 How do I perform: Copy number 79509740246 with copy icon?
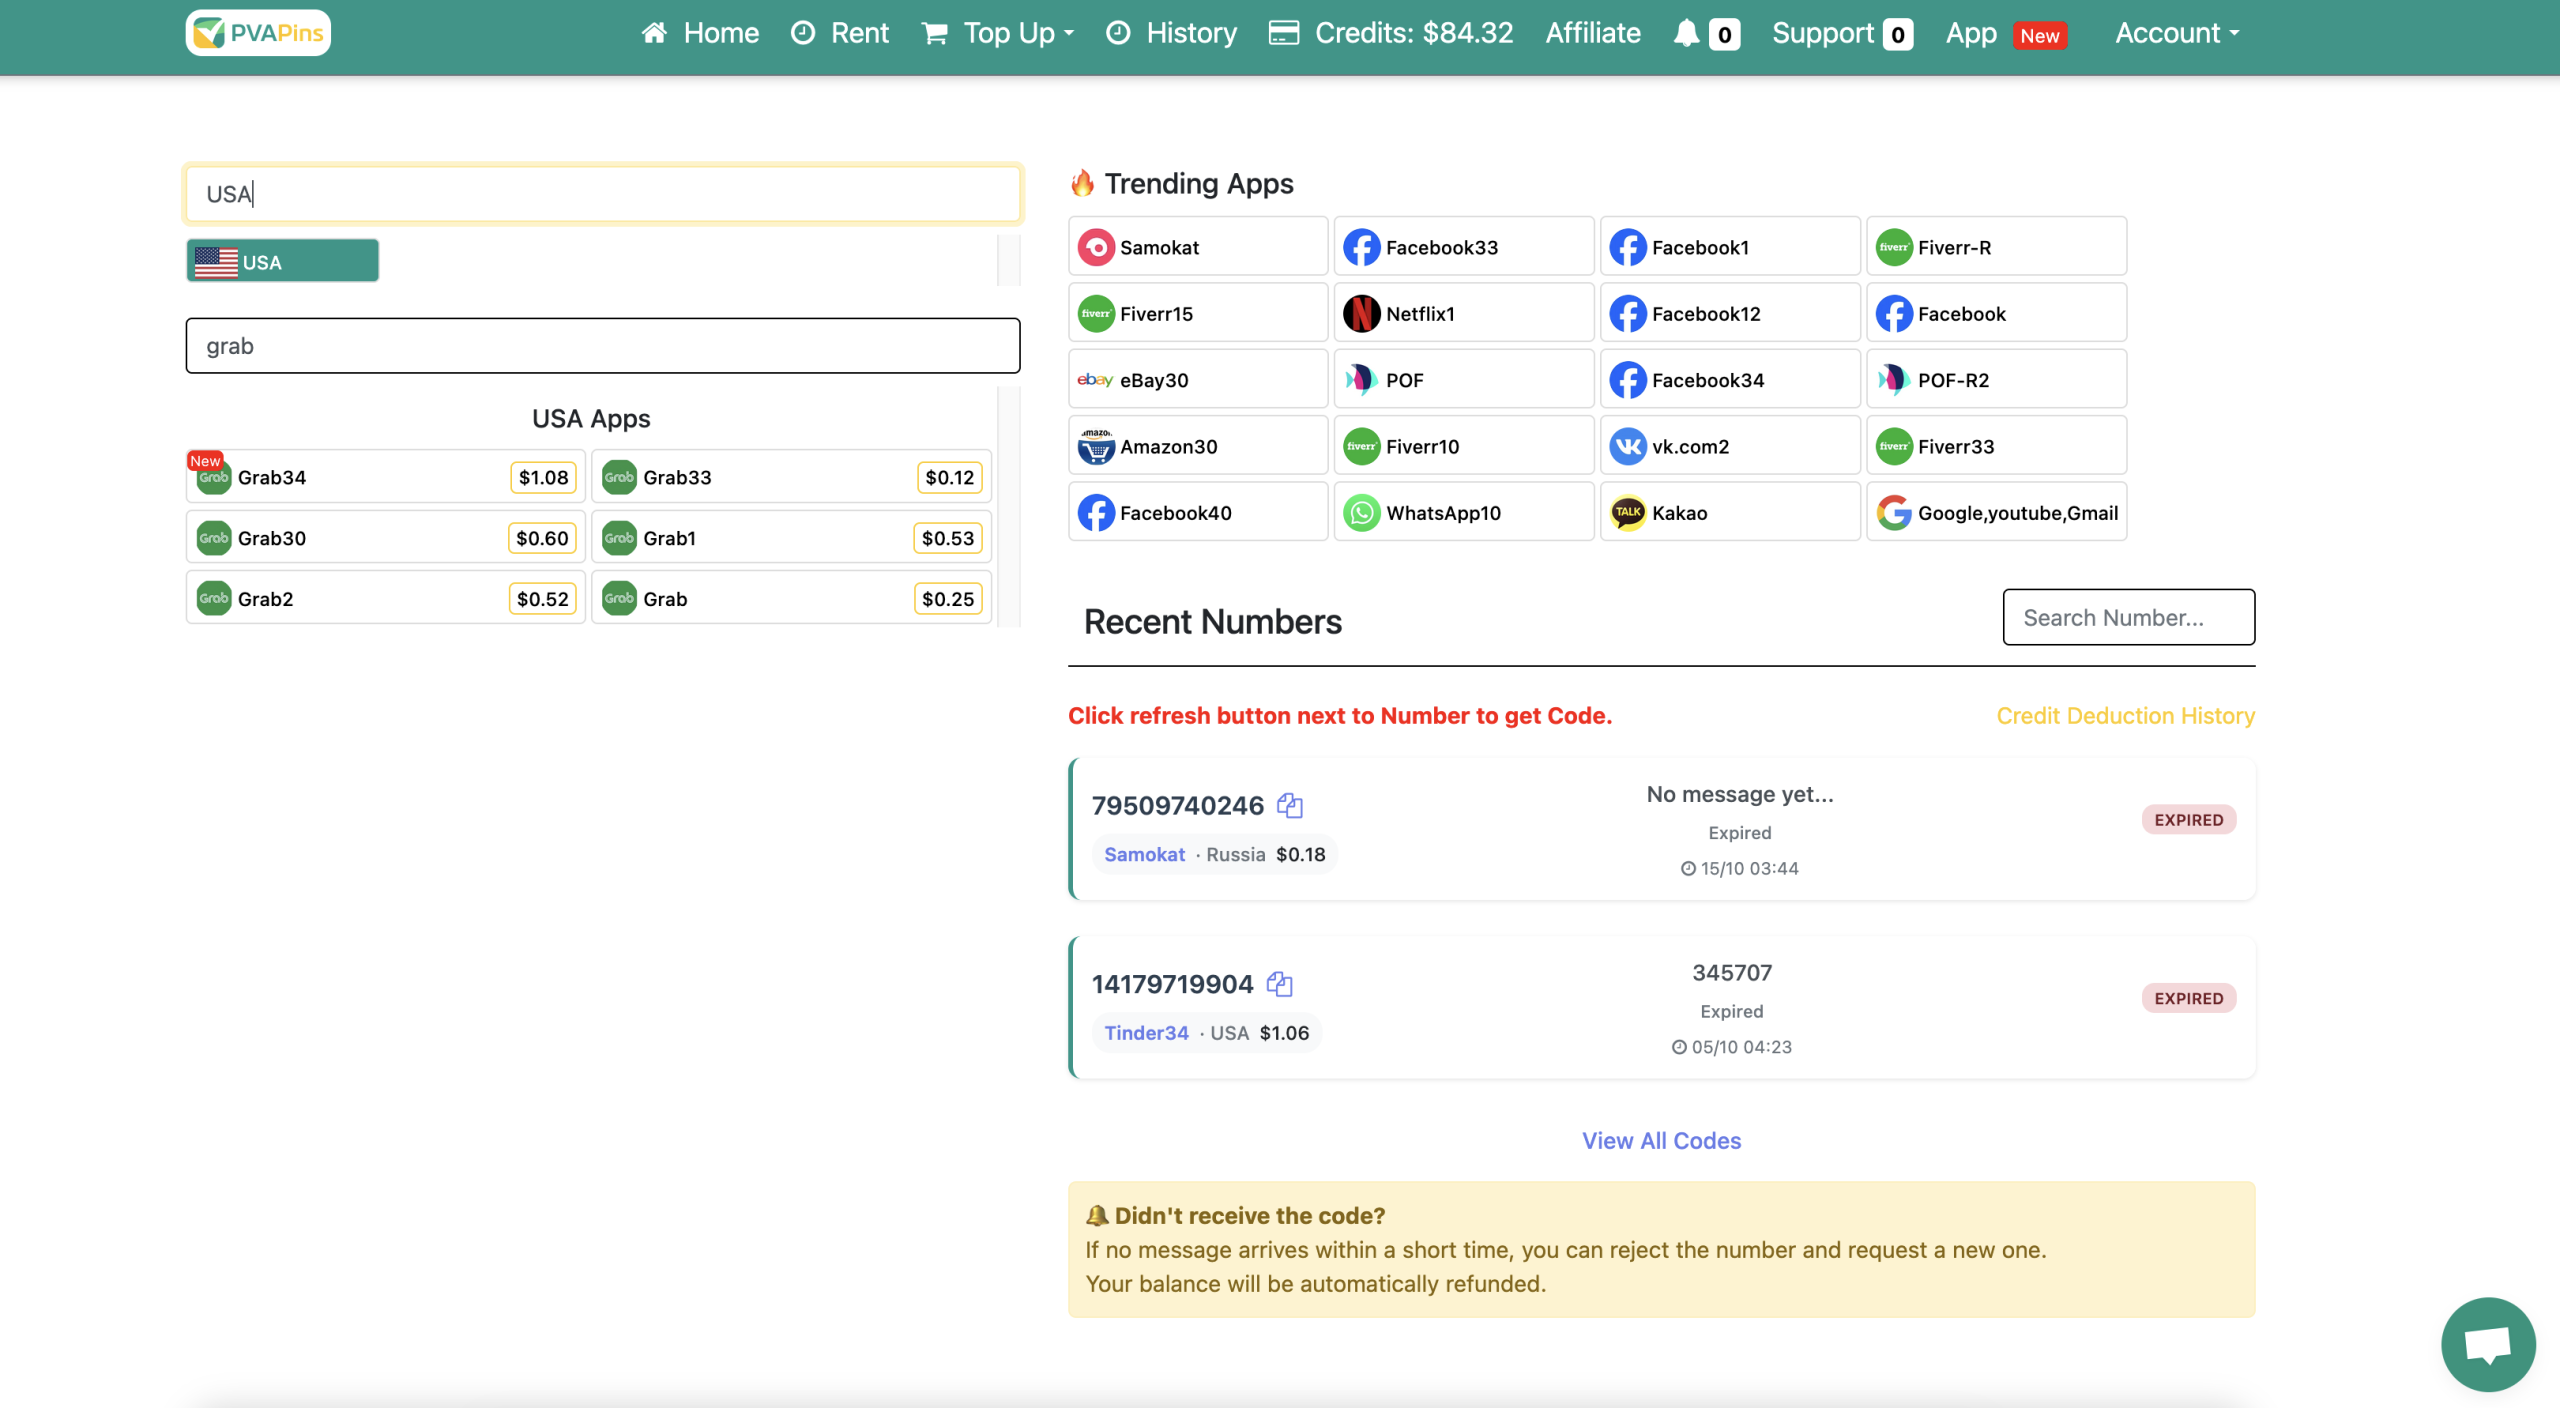point(1290,805)
